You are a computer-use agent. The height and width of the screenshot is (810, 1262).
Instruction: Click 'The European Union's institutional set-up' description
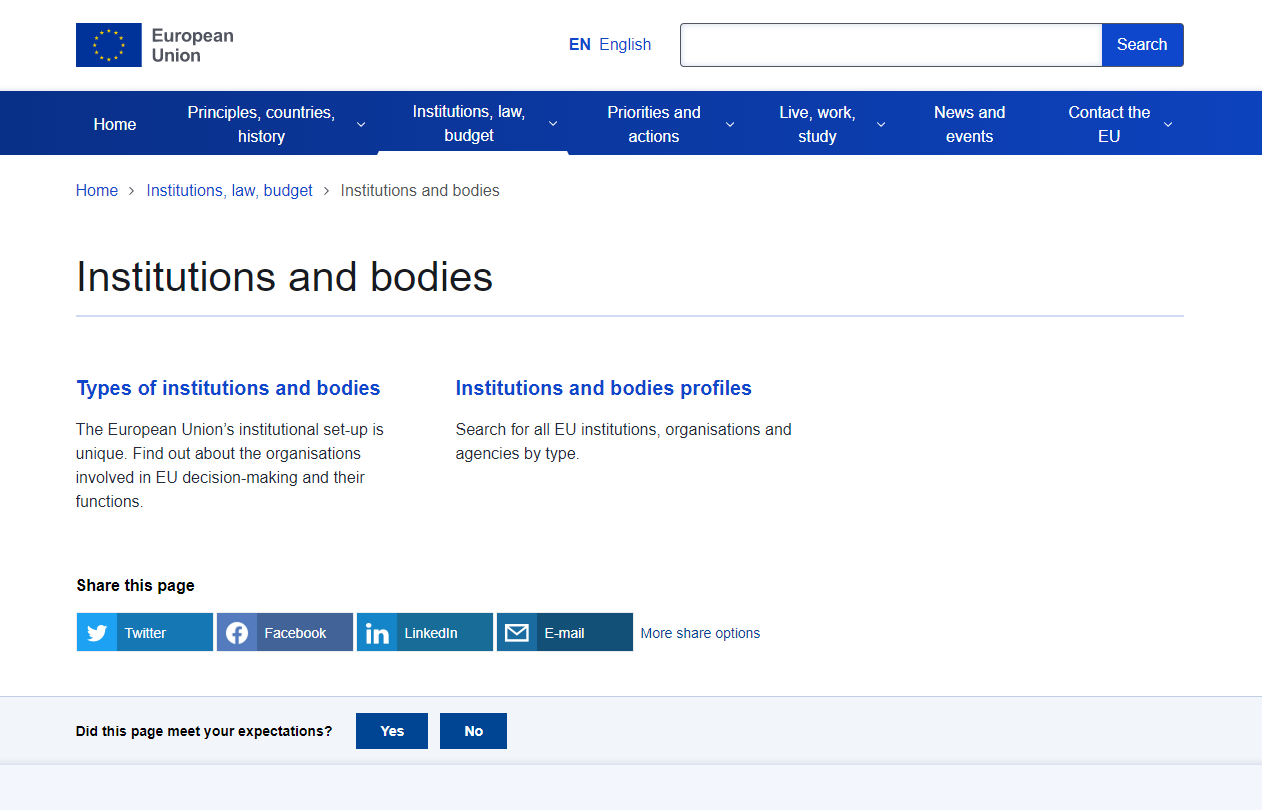click(x=230, y=465)
